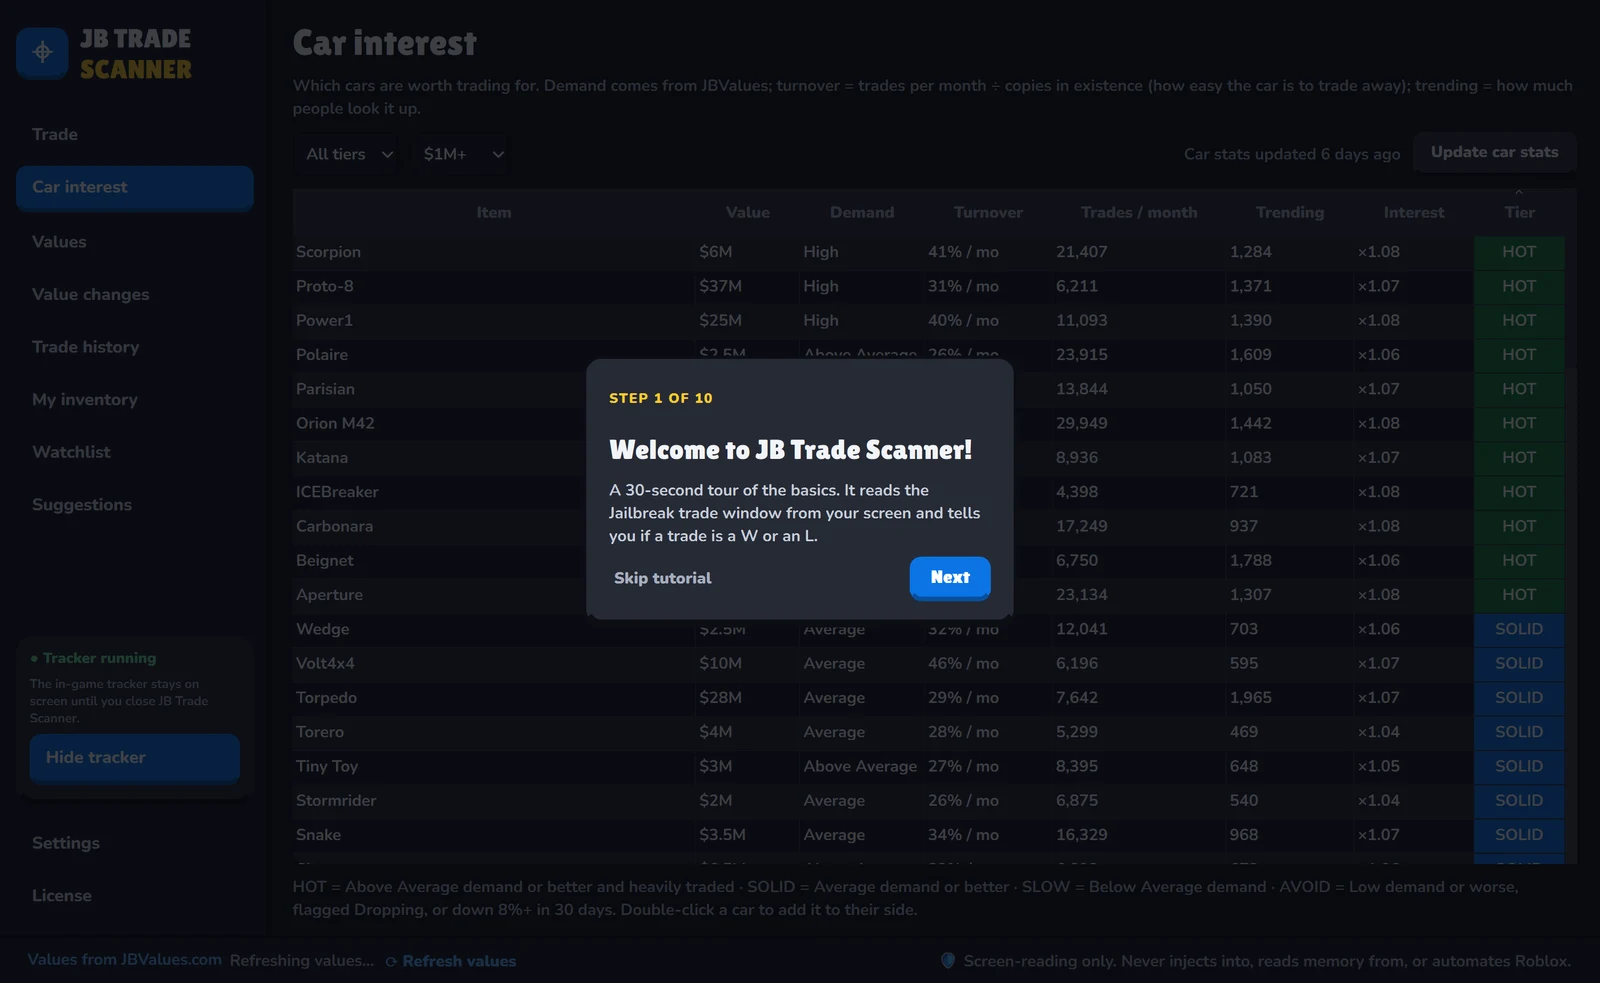Click the Parisian car name
This screenshot has width=1600, height=983.
pyautogui.click(x=325, y=389)
